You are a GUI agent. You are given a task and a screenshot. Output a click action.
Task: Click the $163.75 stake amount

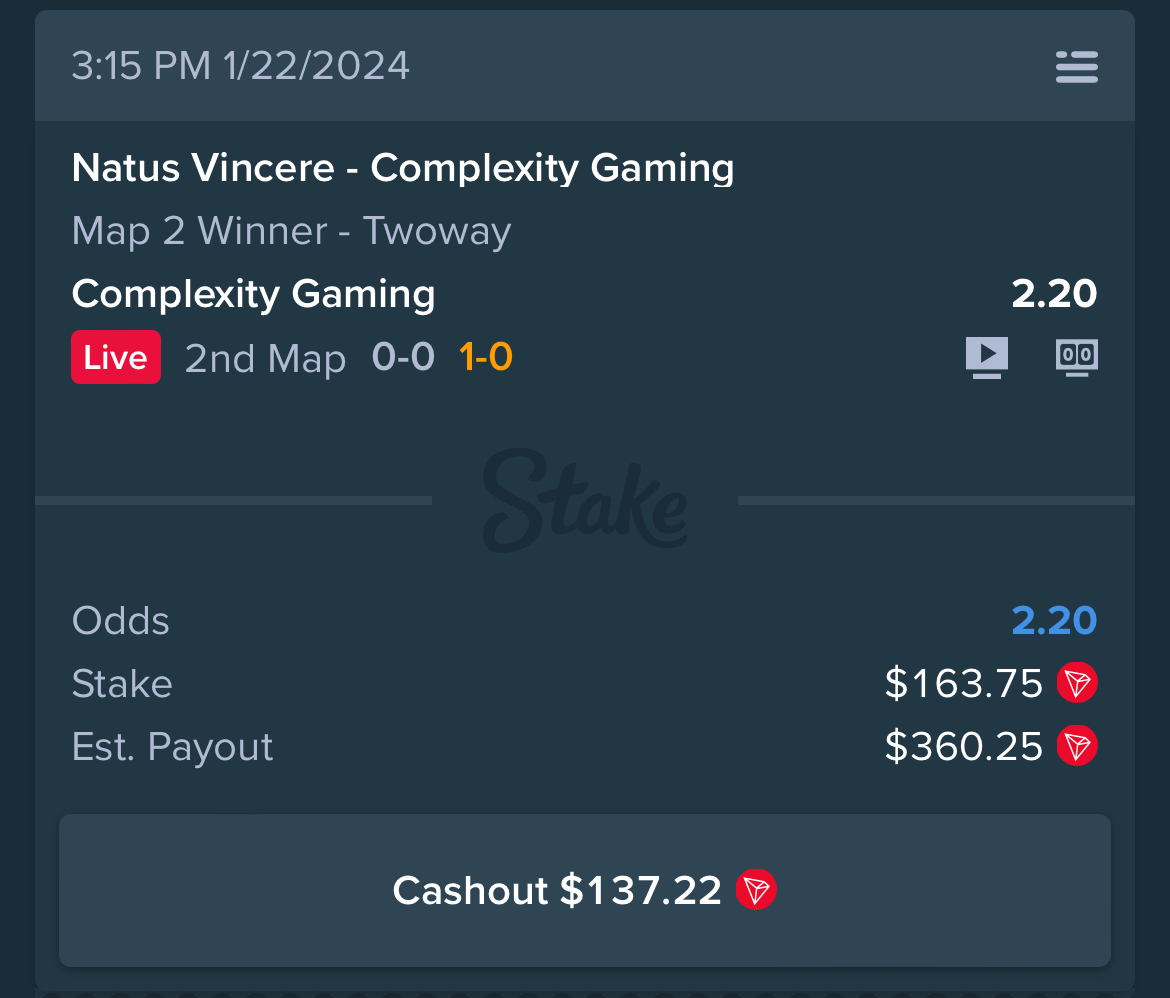click(963, 683)
